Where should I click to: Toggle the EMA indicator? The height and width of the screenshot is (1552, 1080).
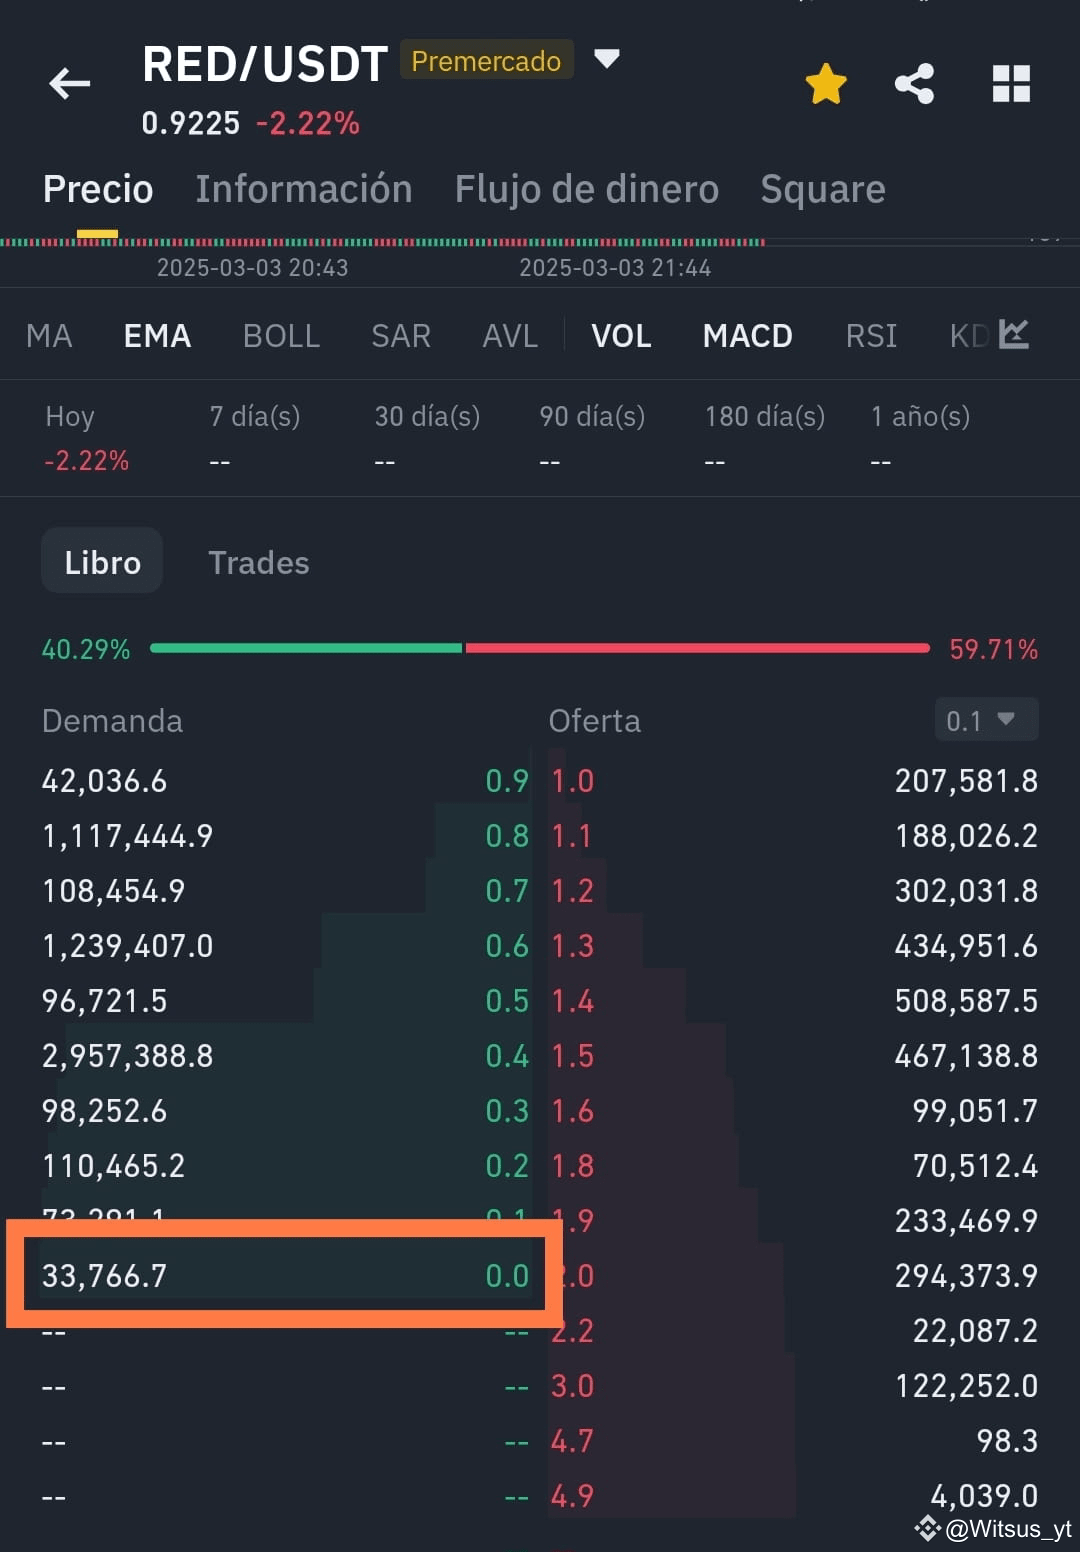157,335
